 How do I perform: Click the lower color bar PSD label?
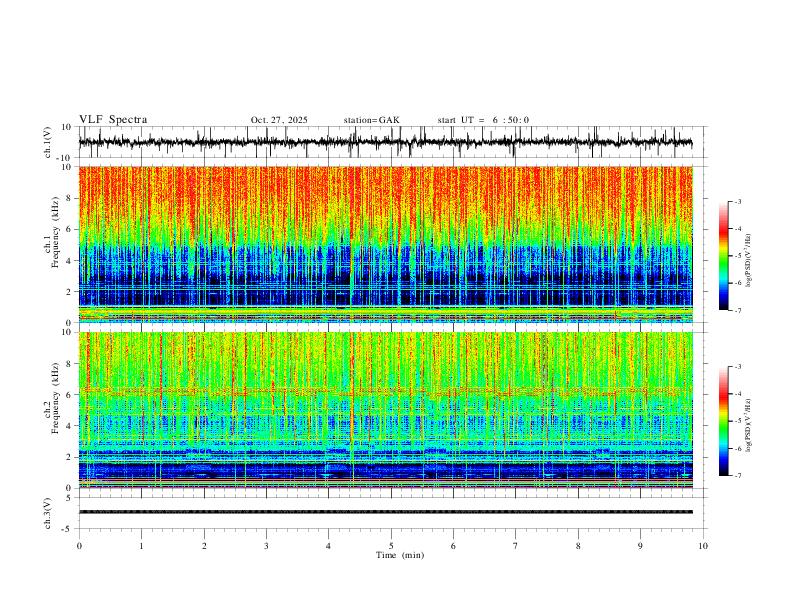pos(748,425)
